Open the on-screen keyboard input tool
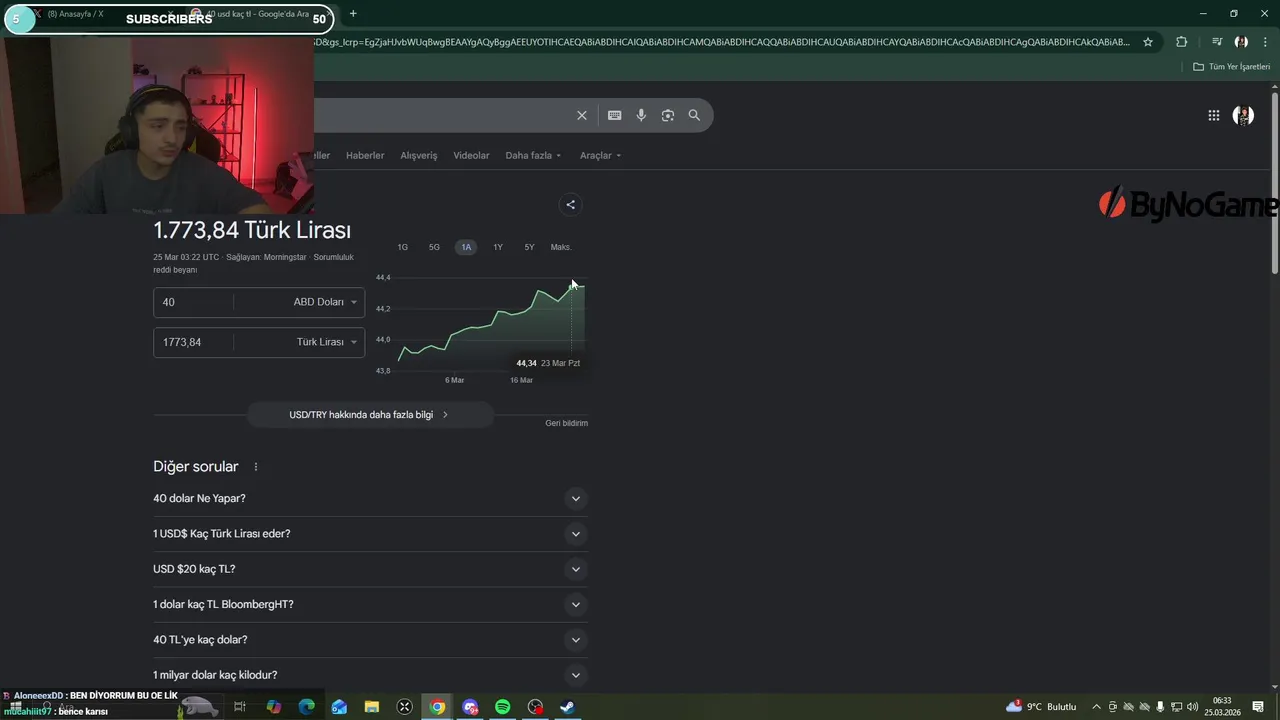 click(x=615, y=115)
